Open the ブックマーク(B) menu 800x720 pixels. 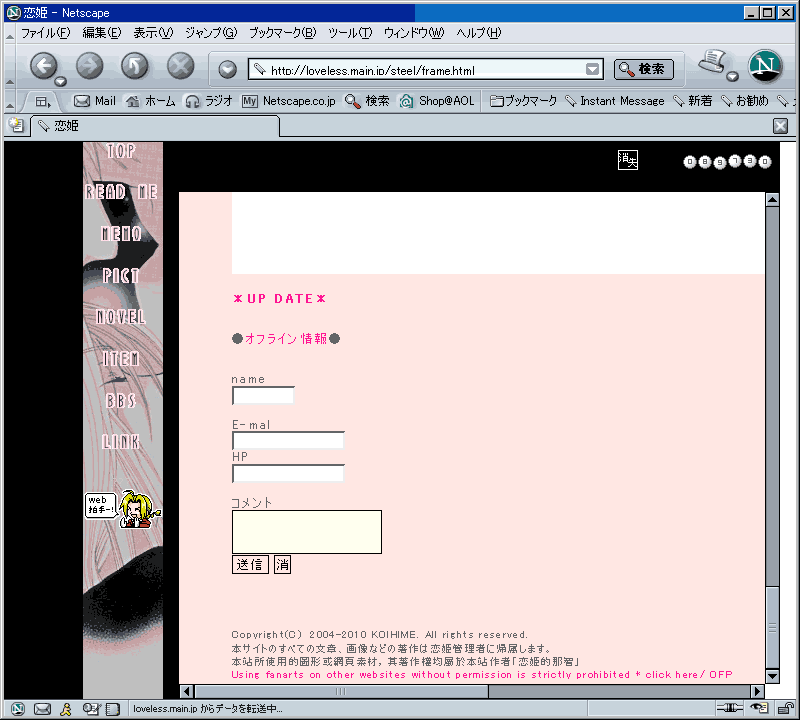[x=282, y=33]
